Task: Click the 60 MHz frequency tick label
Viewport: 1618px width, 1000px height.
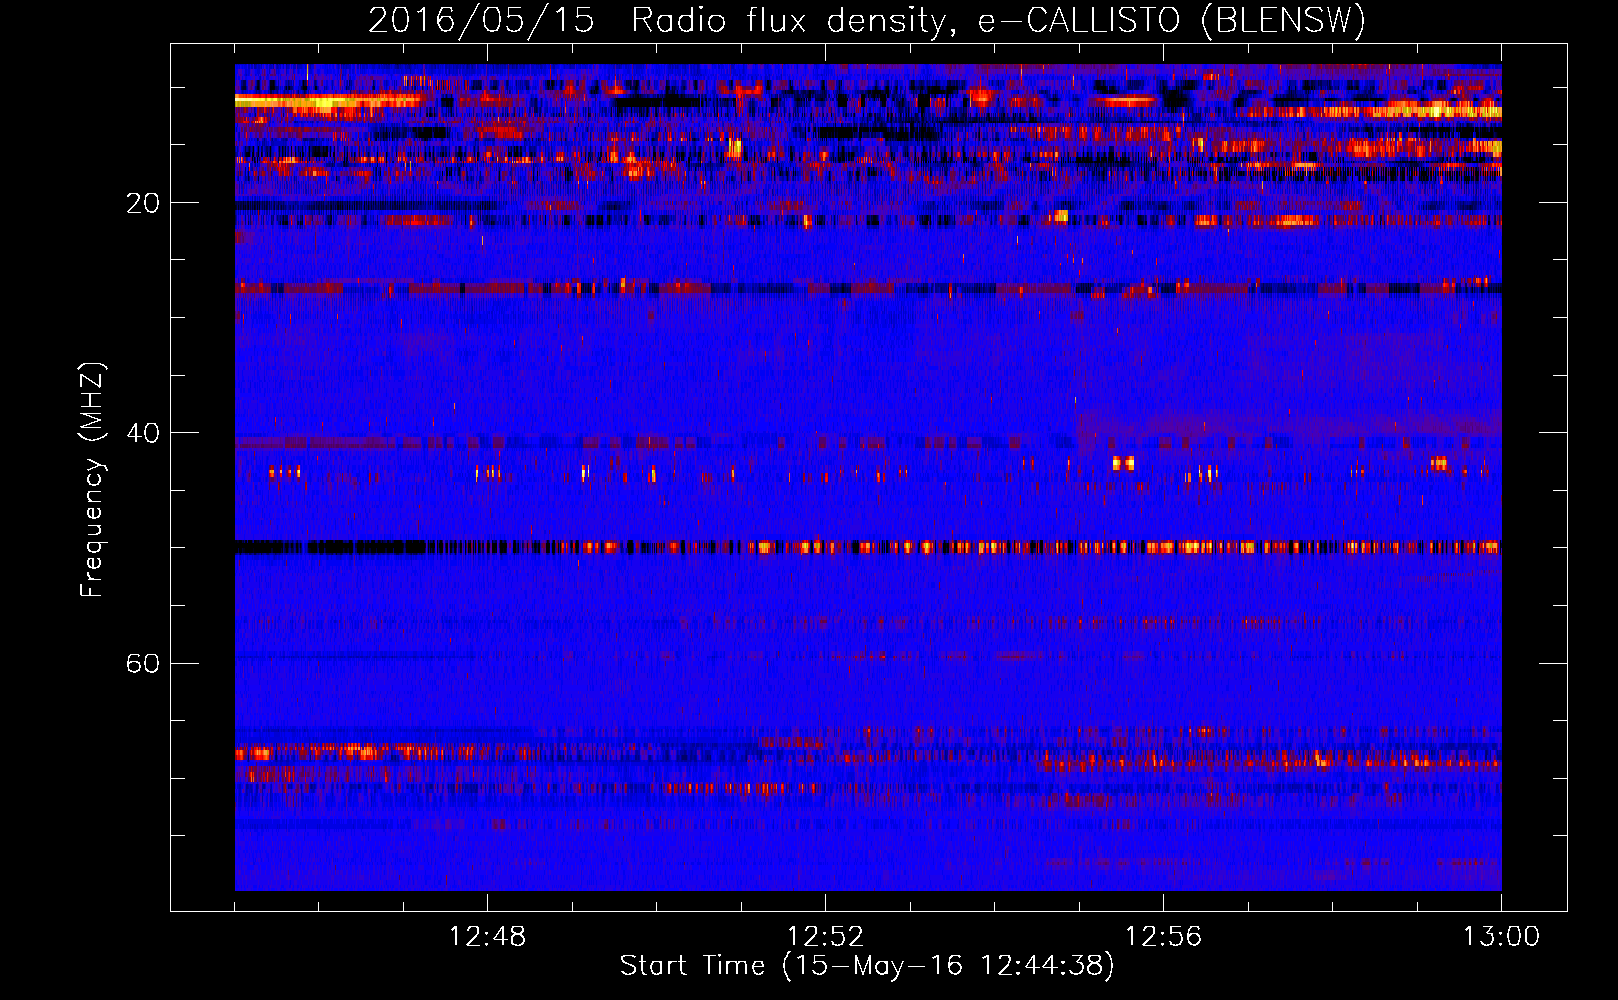Action: [x=142, y=663]
